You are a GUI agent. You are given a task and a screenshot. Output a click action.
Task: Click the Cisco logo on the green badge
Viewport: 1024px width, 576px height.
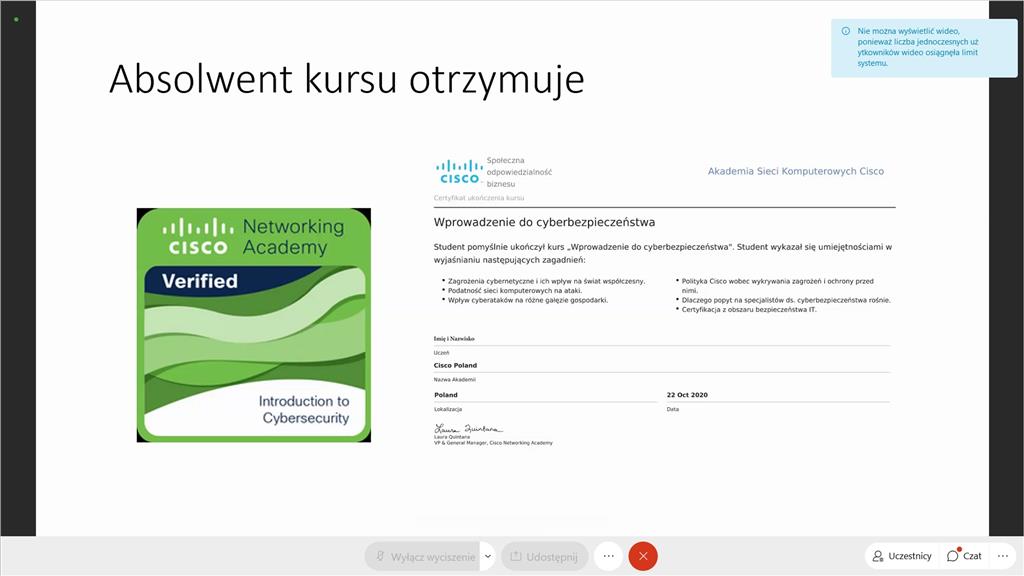coord(198,237)
